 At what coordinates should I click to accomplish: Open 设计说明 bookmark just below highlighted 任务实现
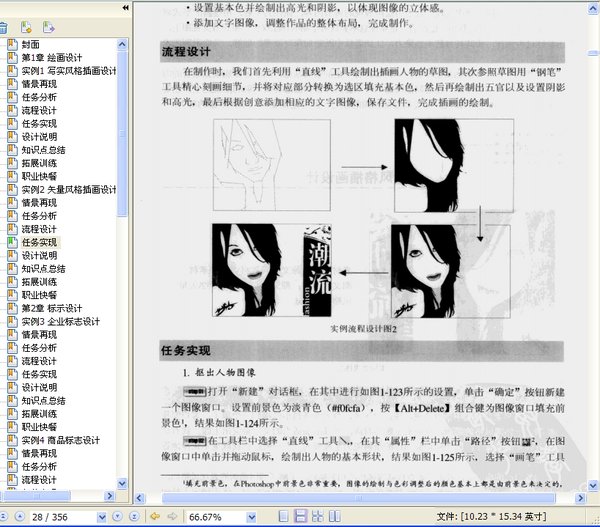(x=39, y=255)
